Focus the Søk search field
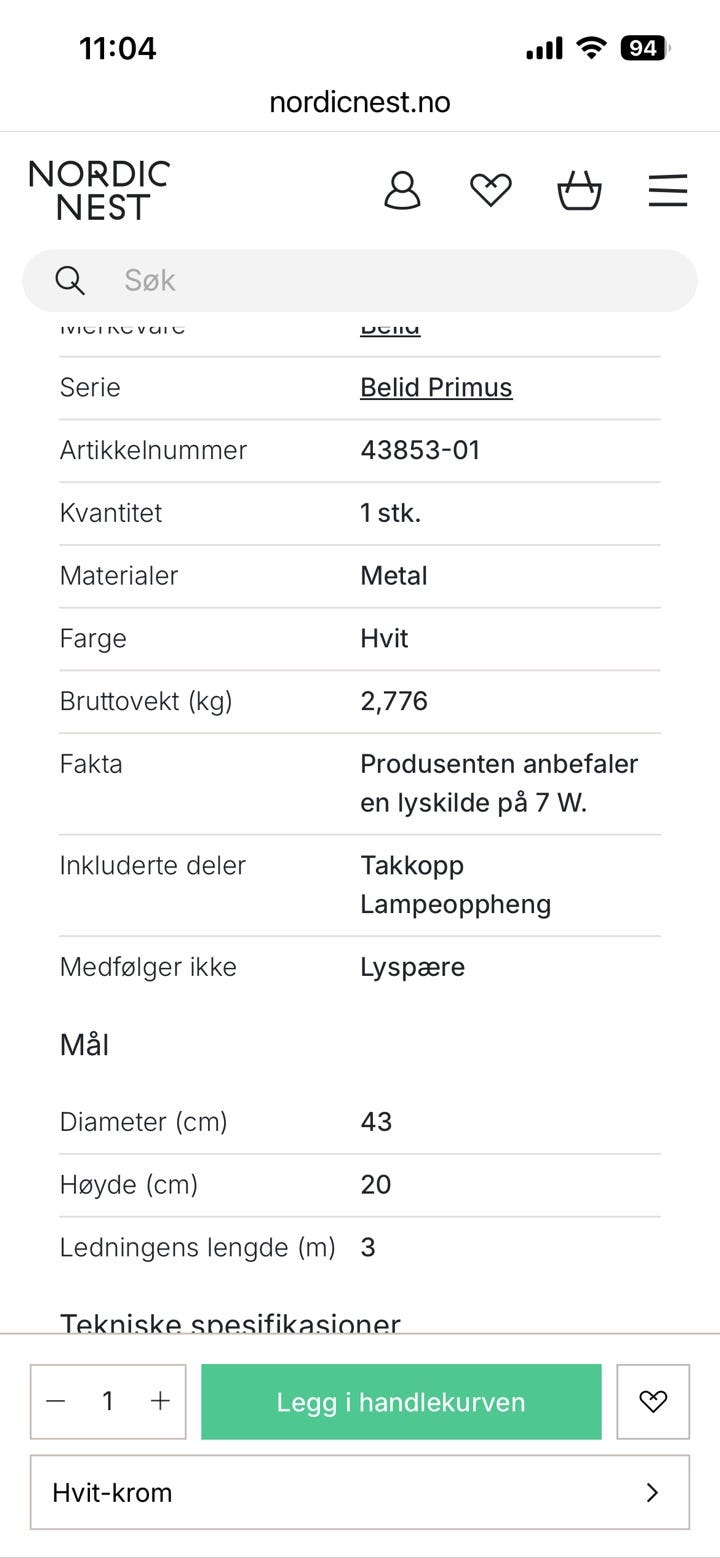Viewport: 720px width, 1558px height. (x=380, y=281)
